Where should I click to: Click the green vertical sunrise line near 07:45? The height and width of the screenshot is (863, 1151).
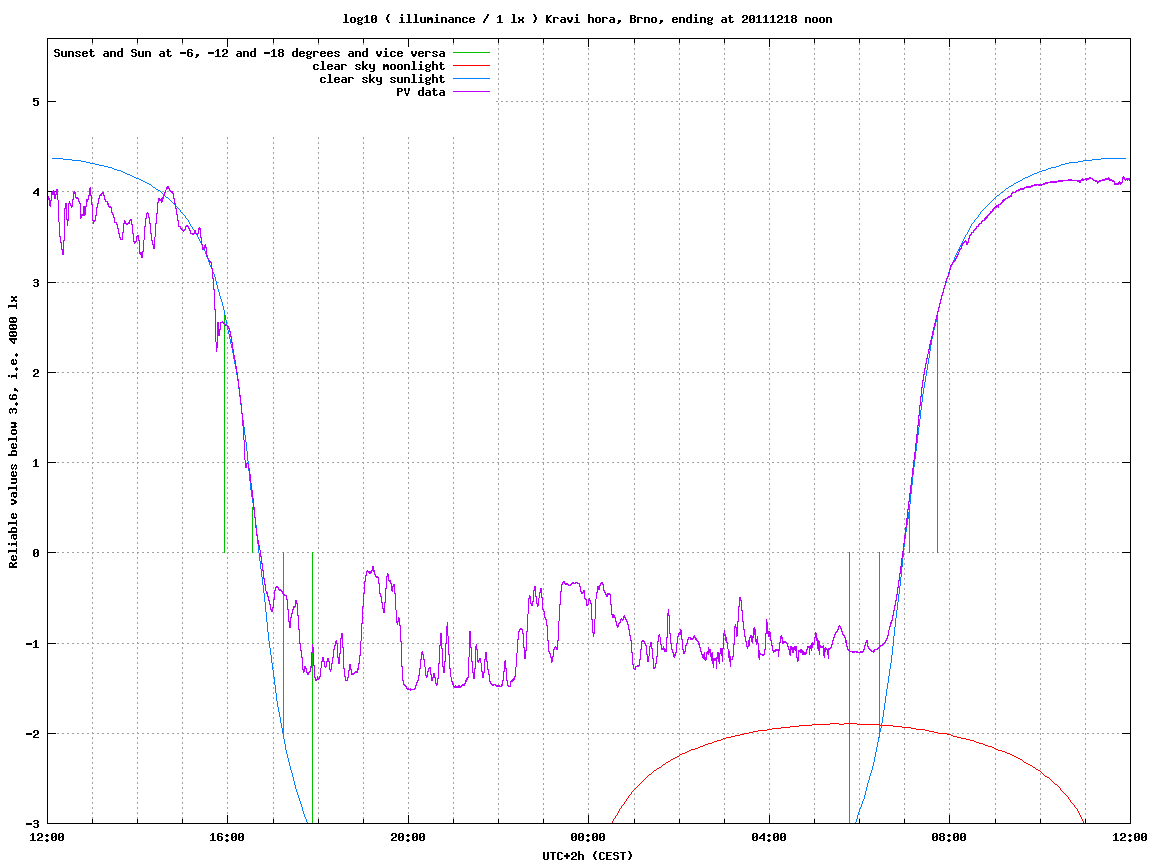937,433
